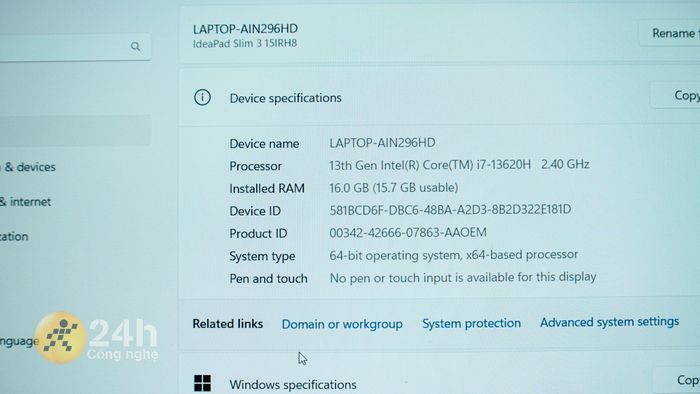The width and height of the screenshot is (700, 394).
Task: Click the System type label
Action: (262, 256)
